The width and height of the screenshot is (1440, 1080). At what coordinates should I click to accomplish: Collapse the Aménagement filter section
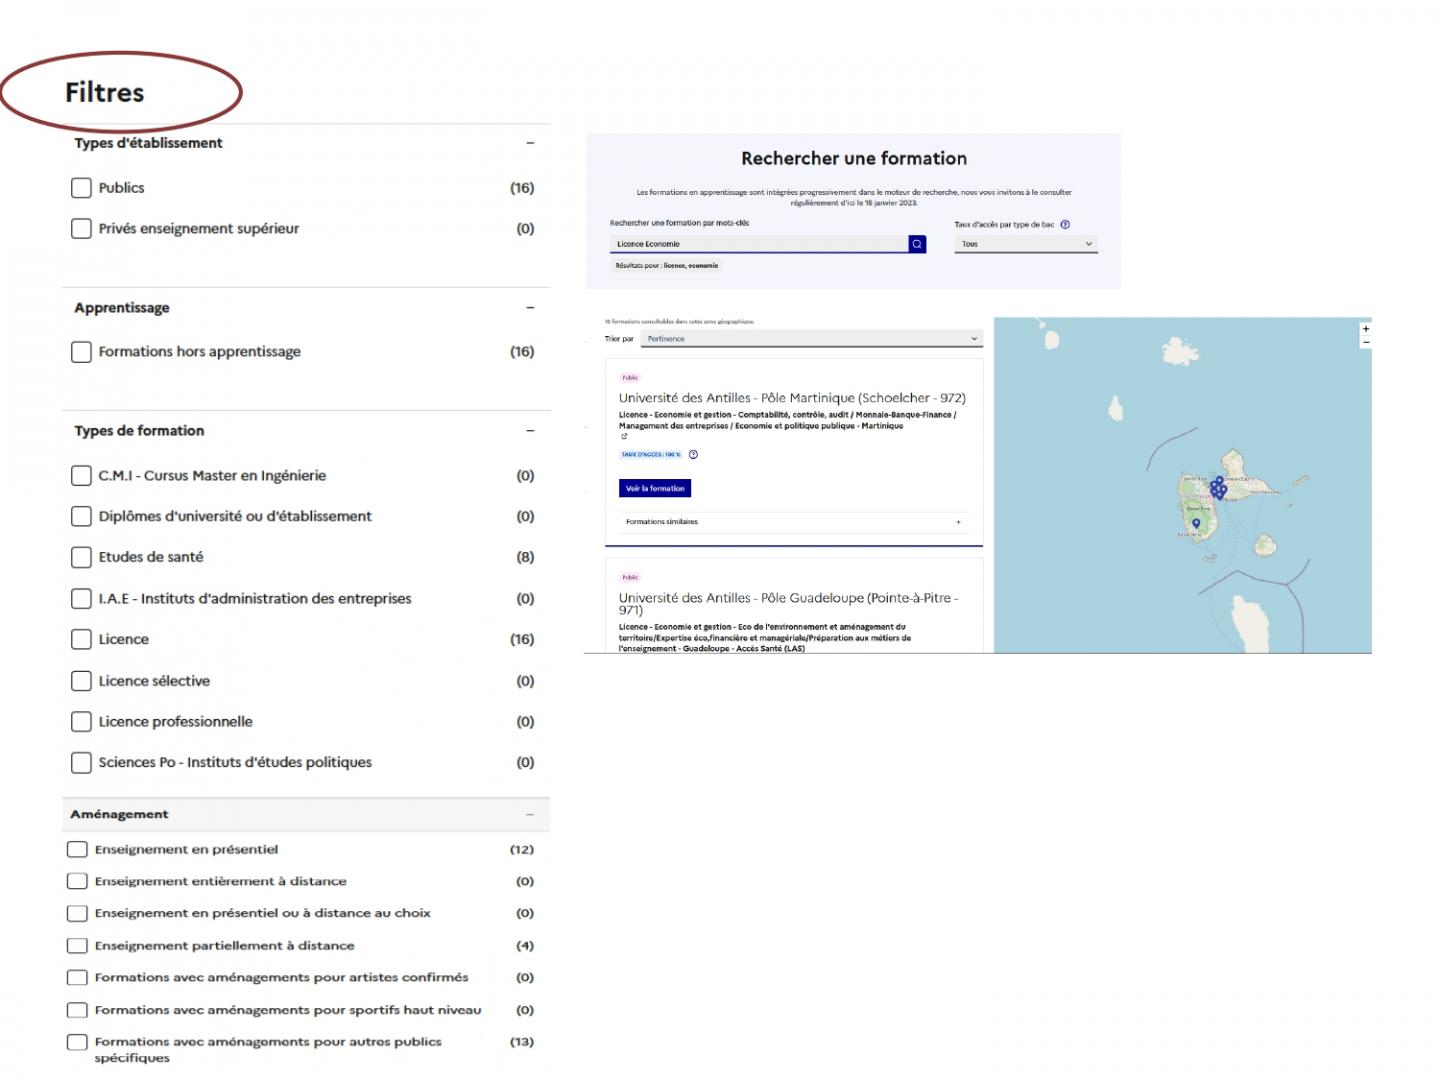pos(530,815)
